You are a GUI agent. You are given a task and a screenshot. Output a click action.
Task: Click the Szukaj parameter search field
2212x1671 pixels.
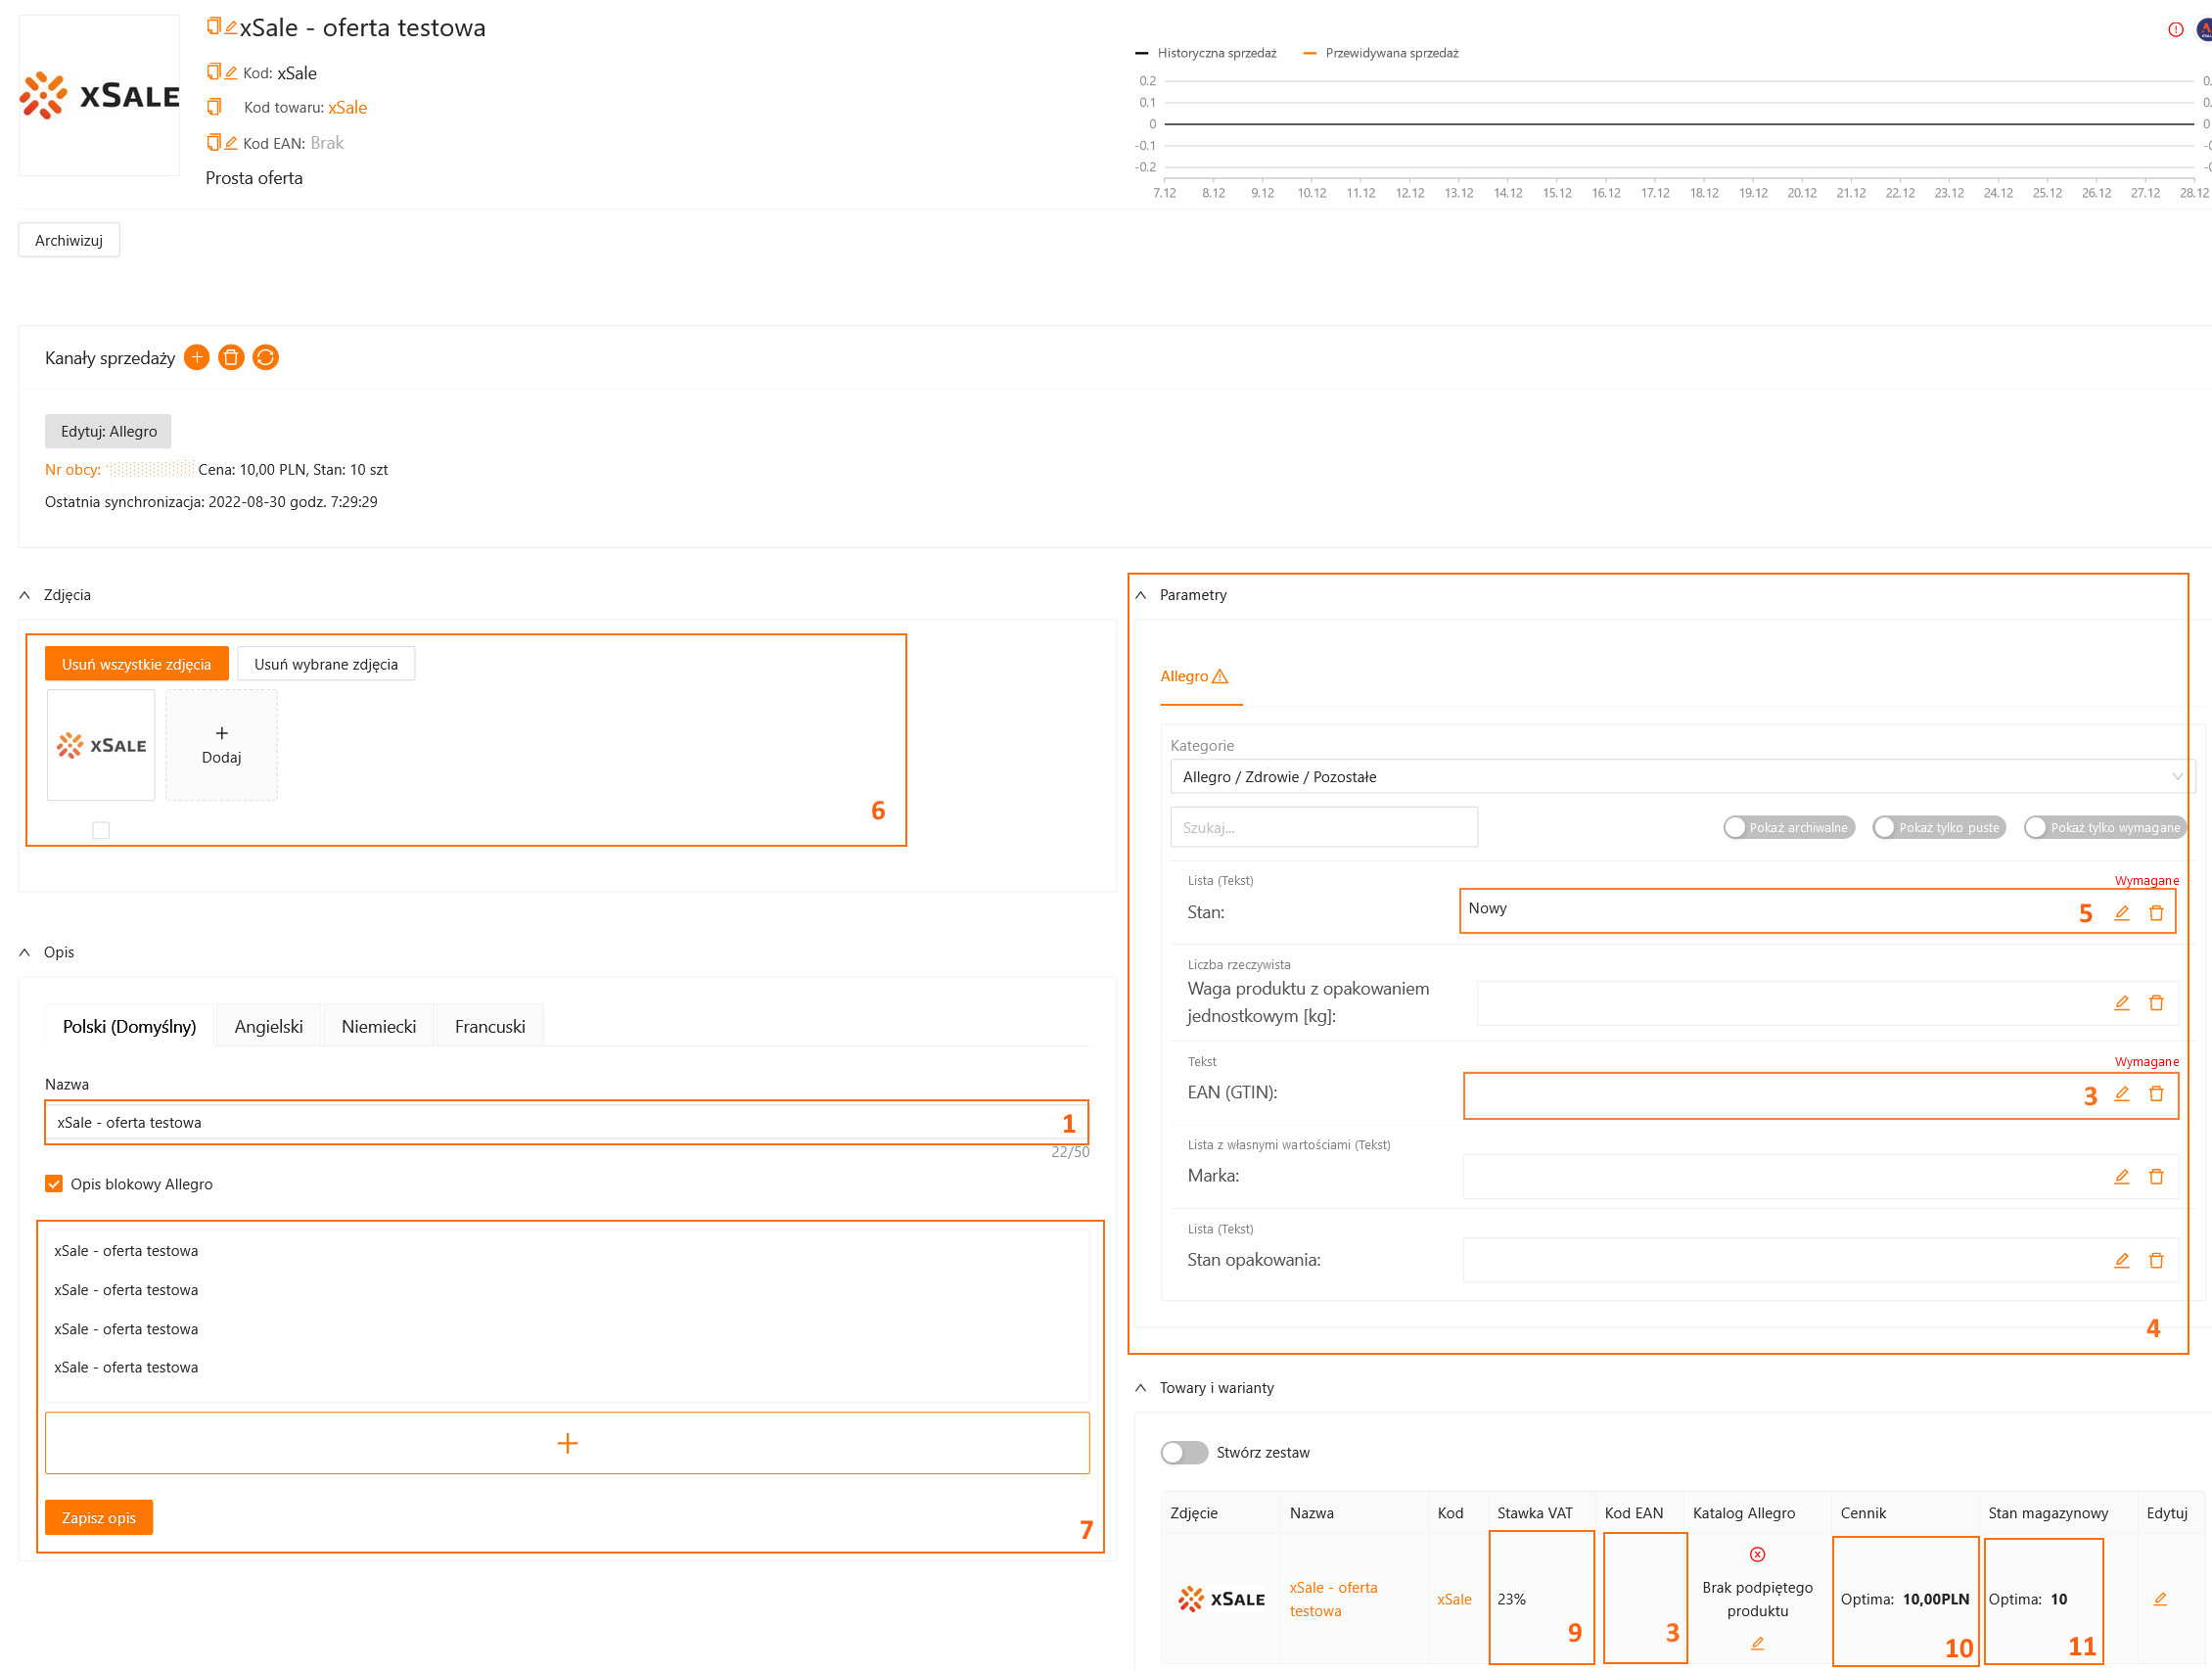[x=1323, y=828]
